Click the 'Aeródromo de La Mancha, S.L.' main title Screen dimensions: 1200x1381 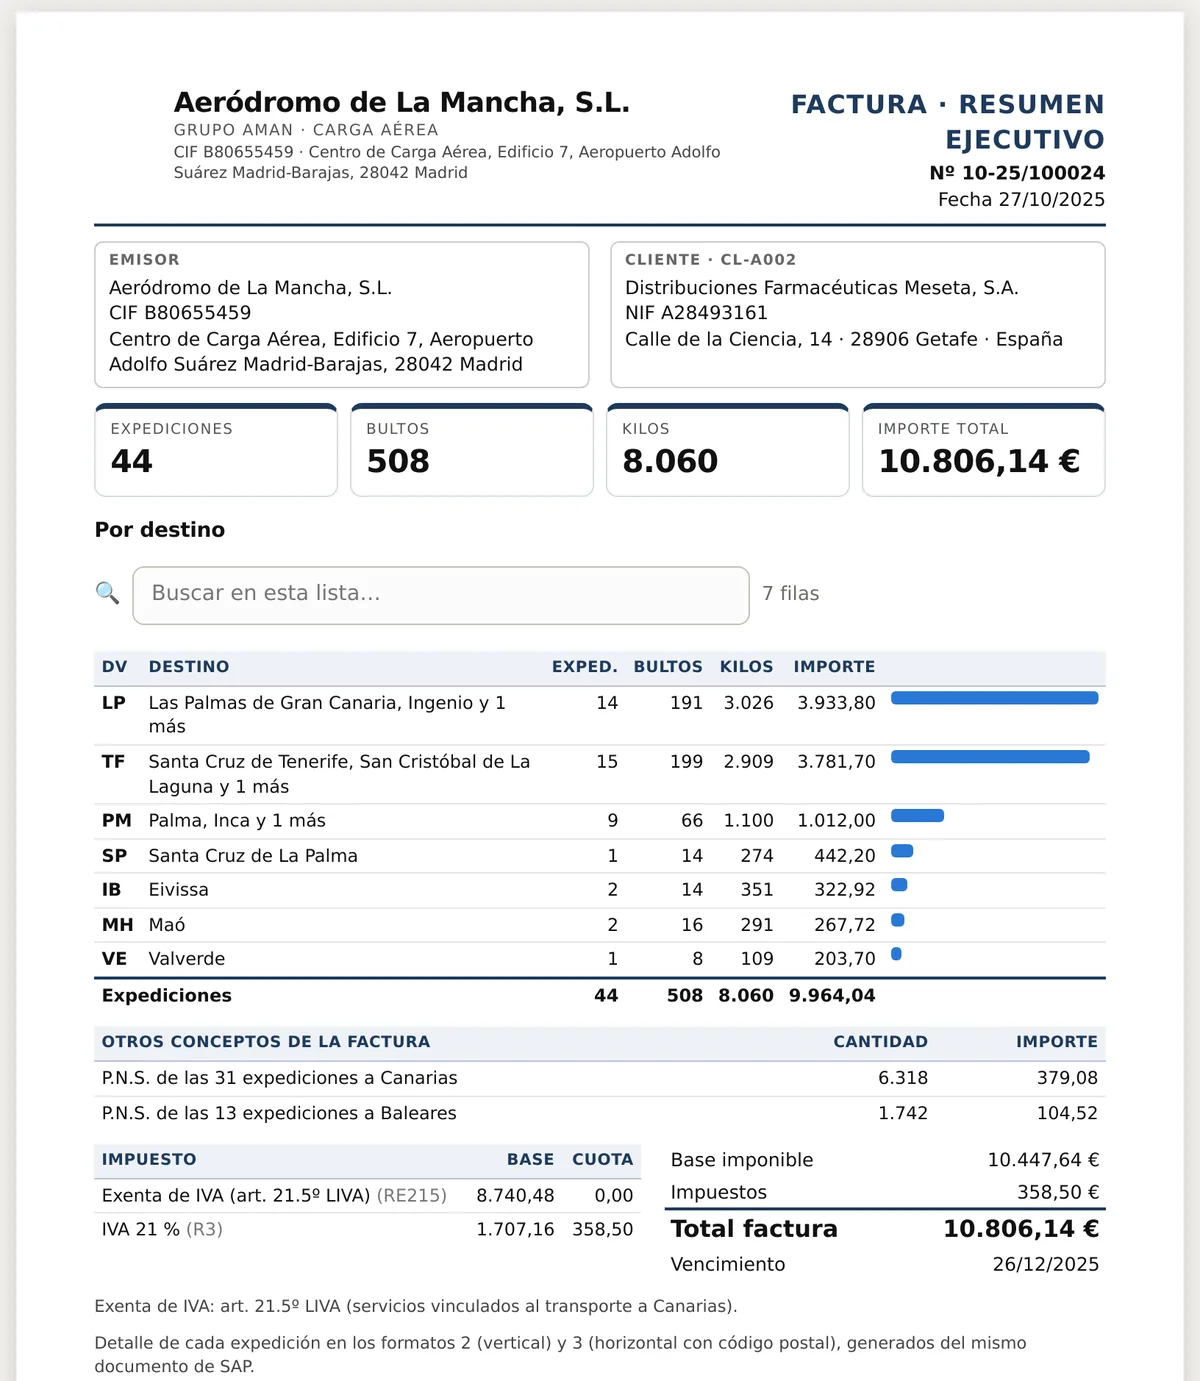click(x=402, y=102)
